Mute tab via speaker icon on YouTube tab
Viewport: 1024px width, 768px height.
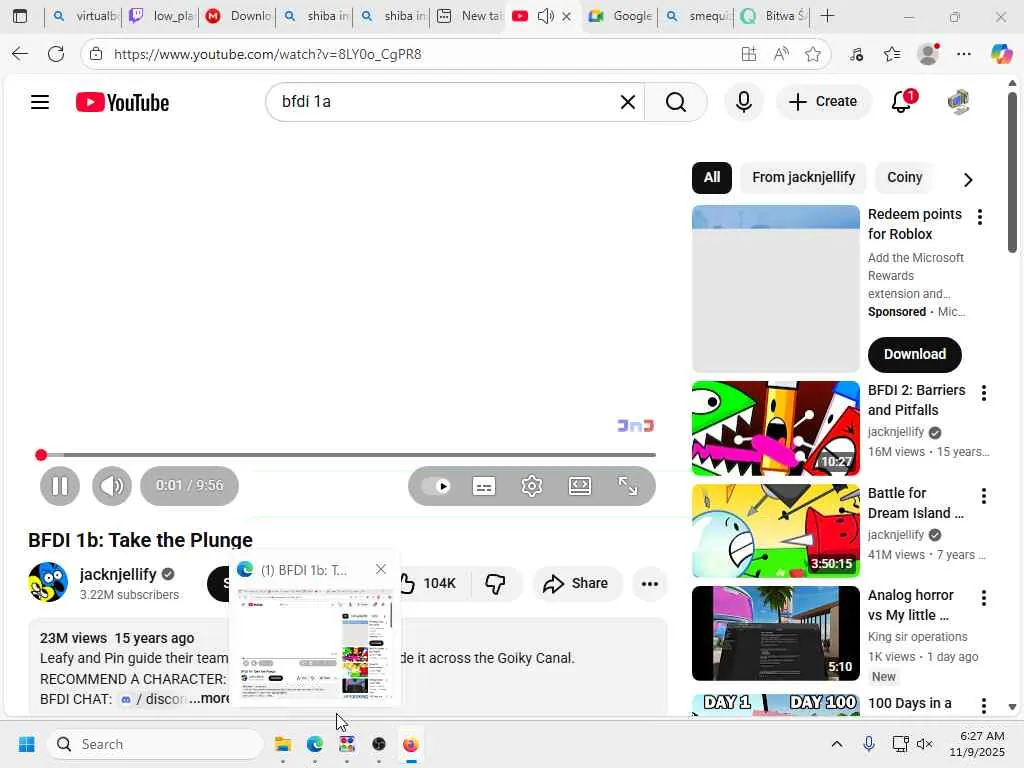pyautogui.click(x=545, y=16)
